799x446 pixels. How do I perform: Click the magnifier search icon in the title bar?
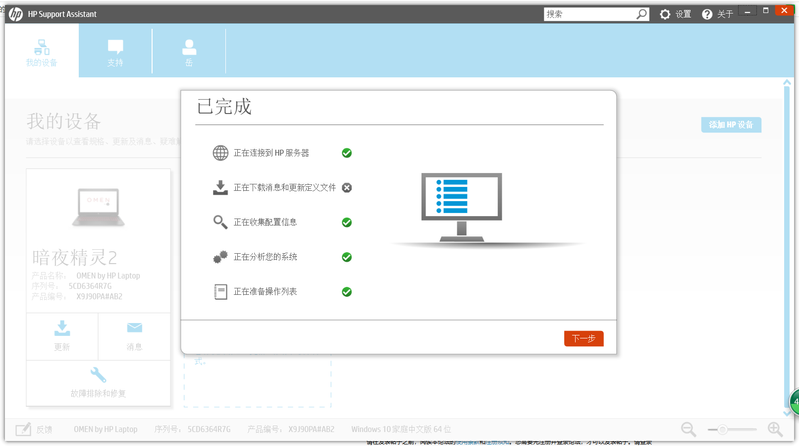tap(642, 14)
